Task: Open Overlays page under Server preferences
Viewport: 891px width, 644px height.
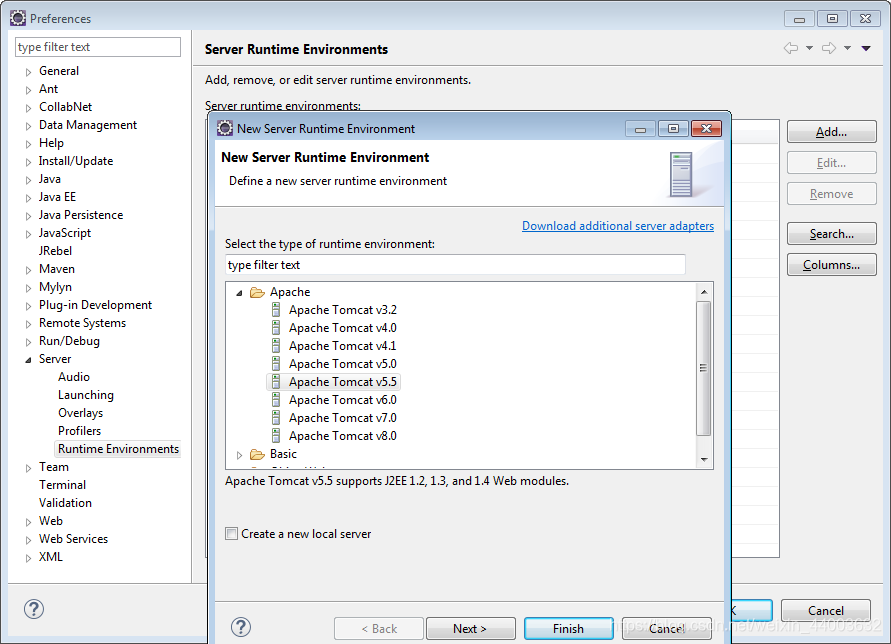Action: (81, 413)
